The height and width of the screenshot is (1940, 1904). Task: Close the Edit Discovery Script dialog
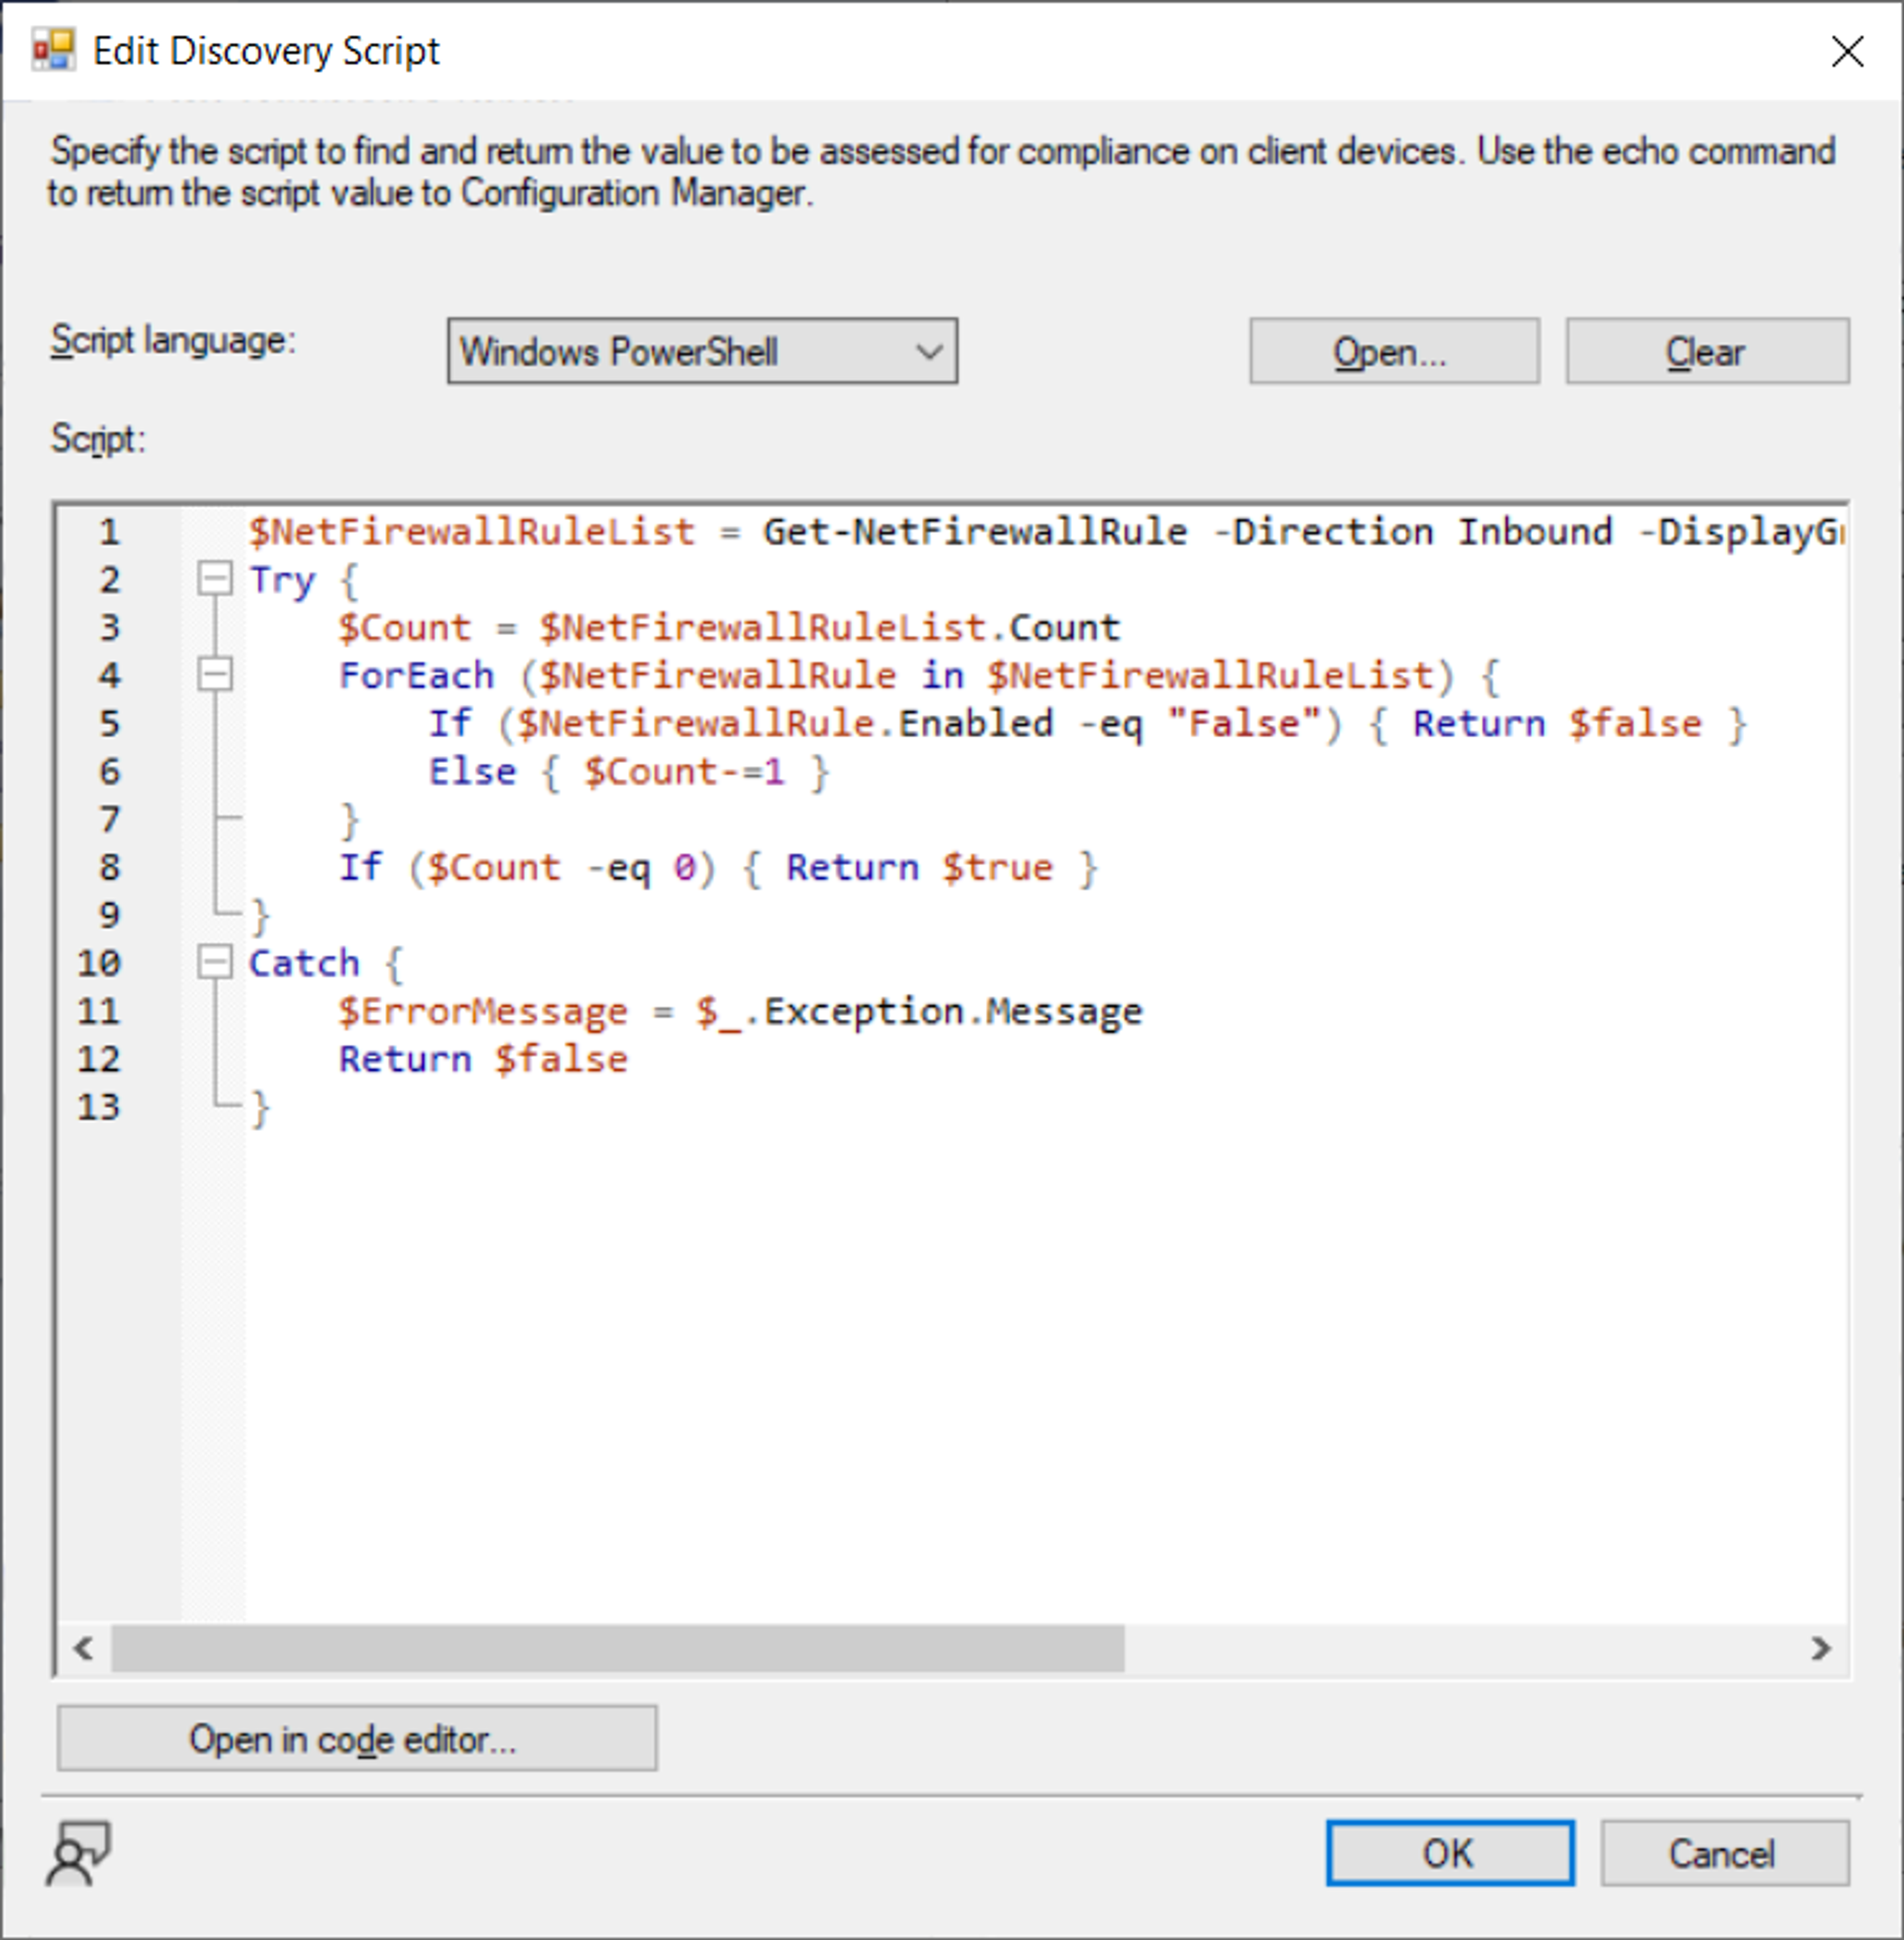(x=1847, y=51)
